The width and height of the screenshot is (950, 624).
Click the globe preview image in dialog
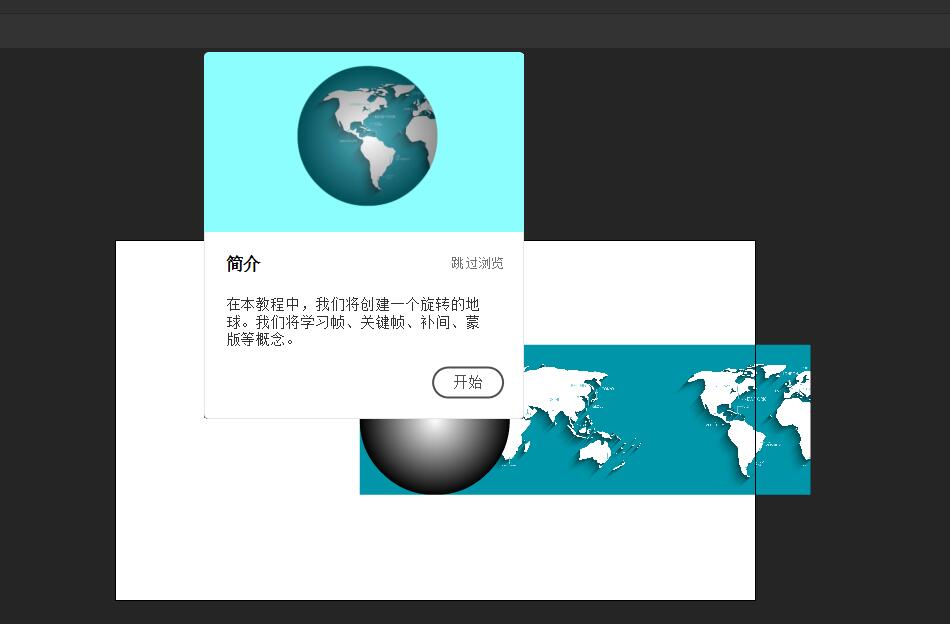367,136
